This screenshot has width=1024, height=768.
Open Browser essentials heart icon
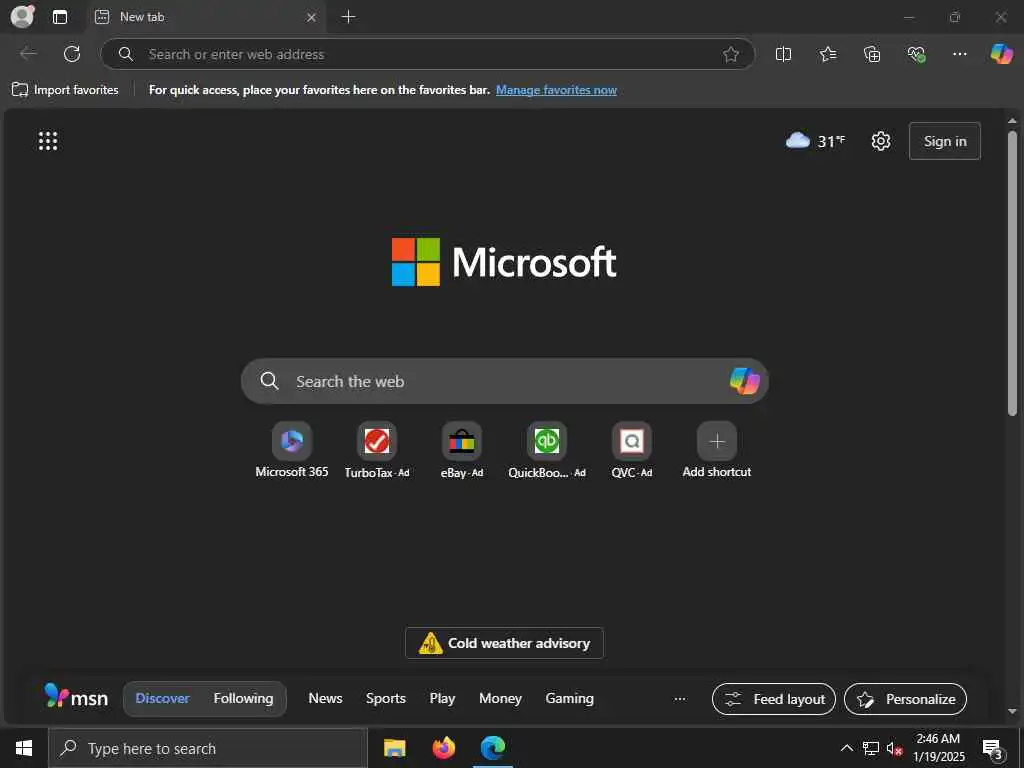point(916,54)
